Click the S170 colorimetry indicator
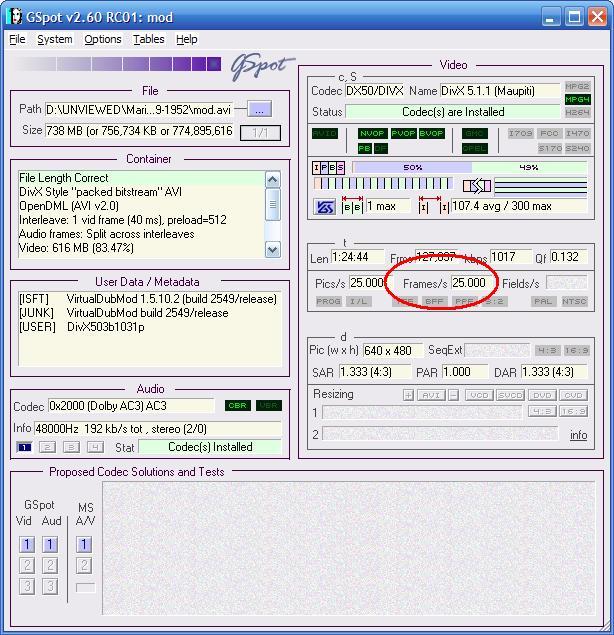Image resolution: width=614 pixels, height=635 pixels. (x=550, y=148)
